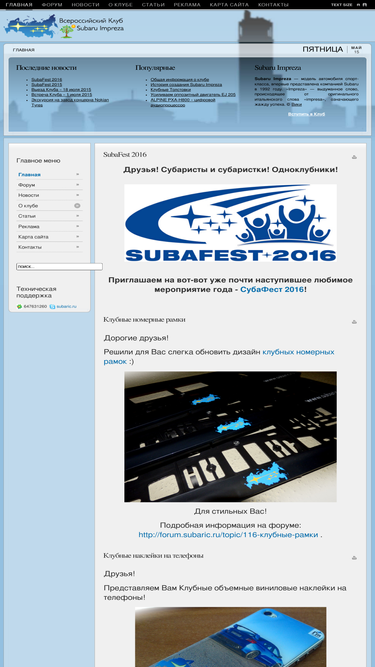Click the Последние новости section heading
Viewport: 375px width, 667px height.
tap(46, 68)
